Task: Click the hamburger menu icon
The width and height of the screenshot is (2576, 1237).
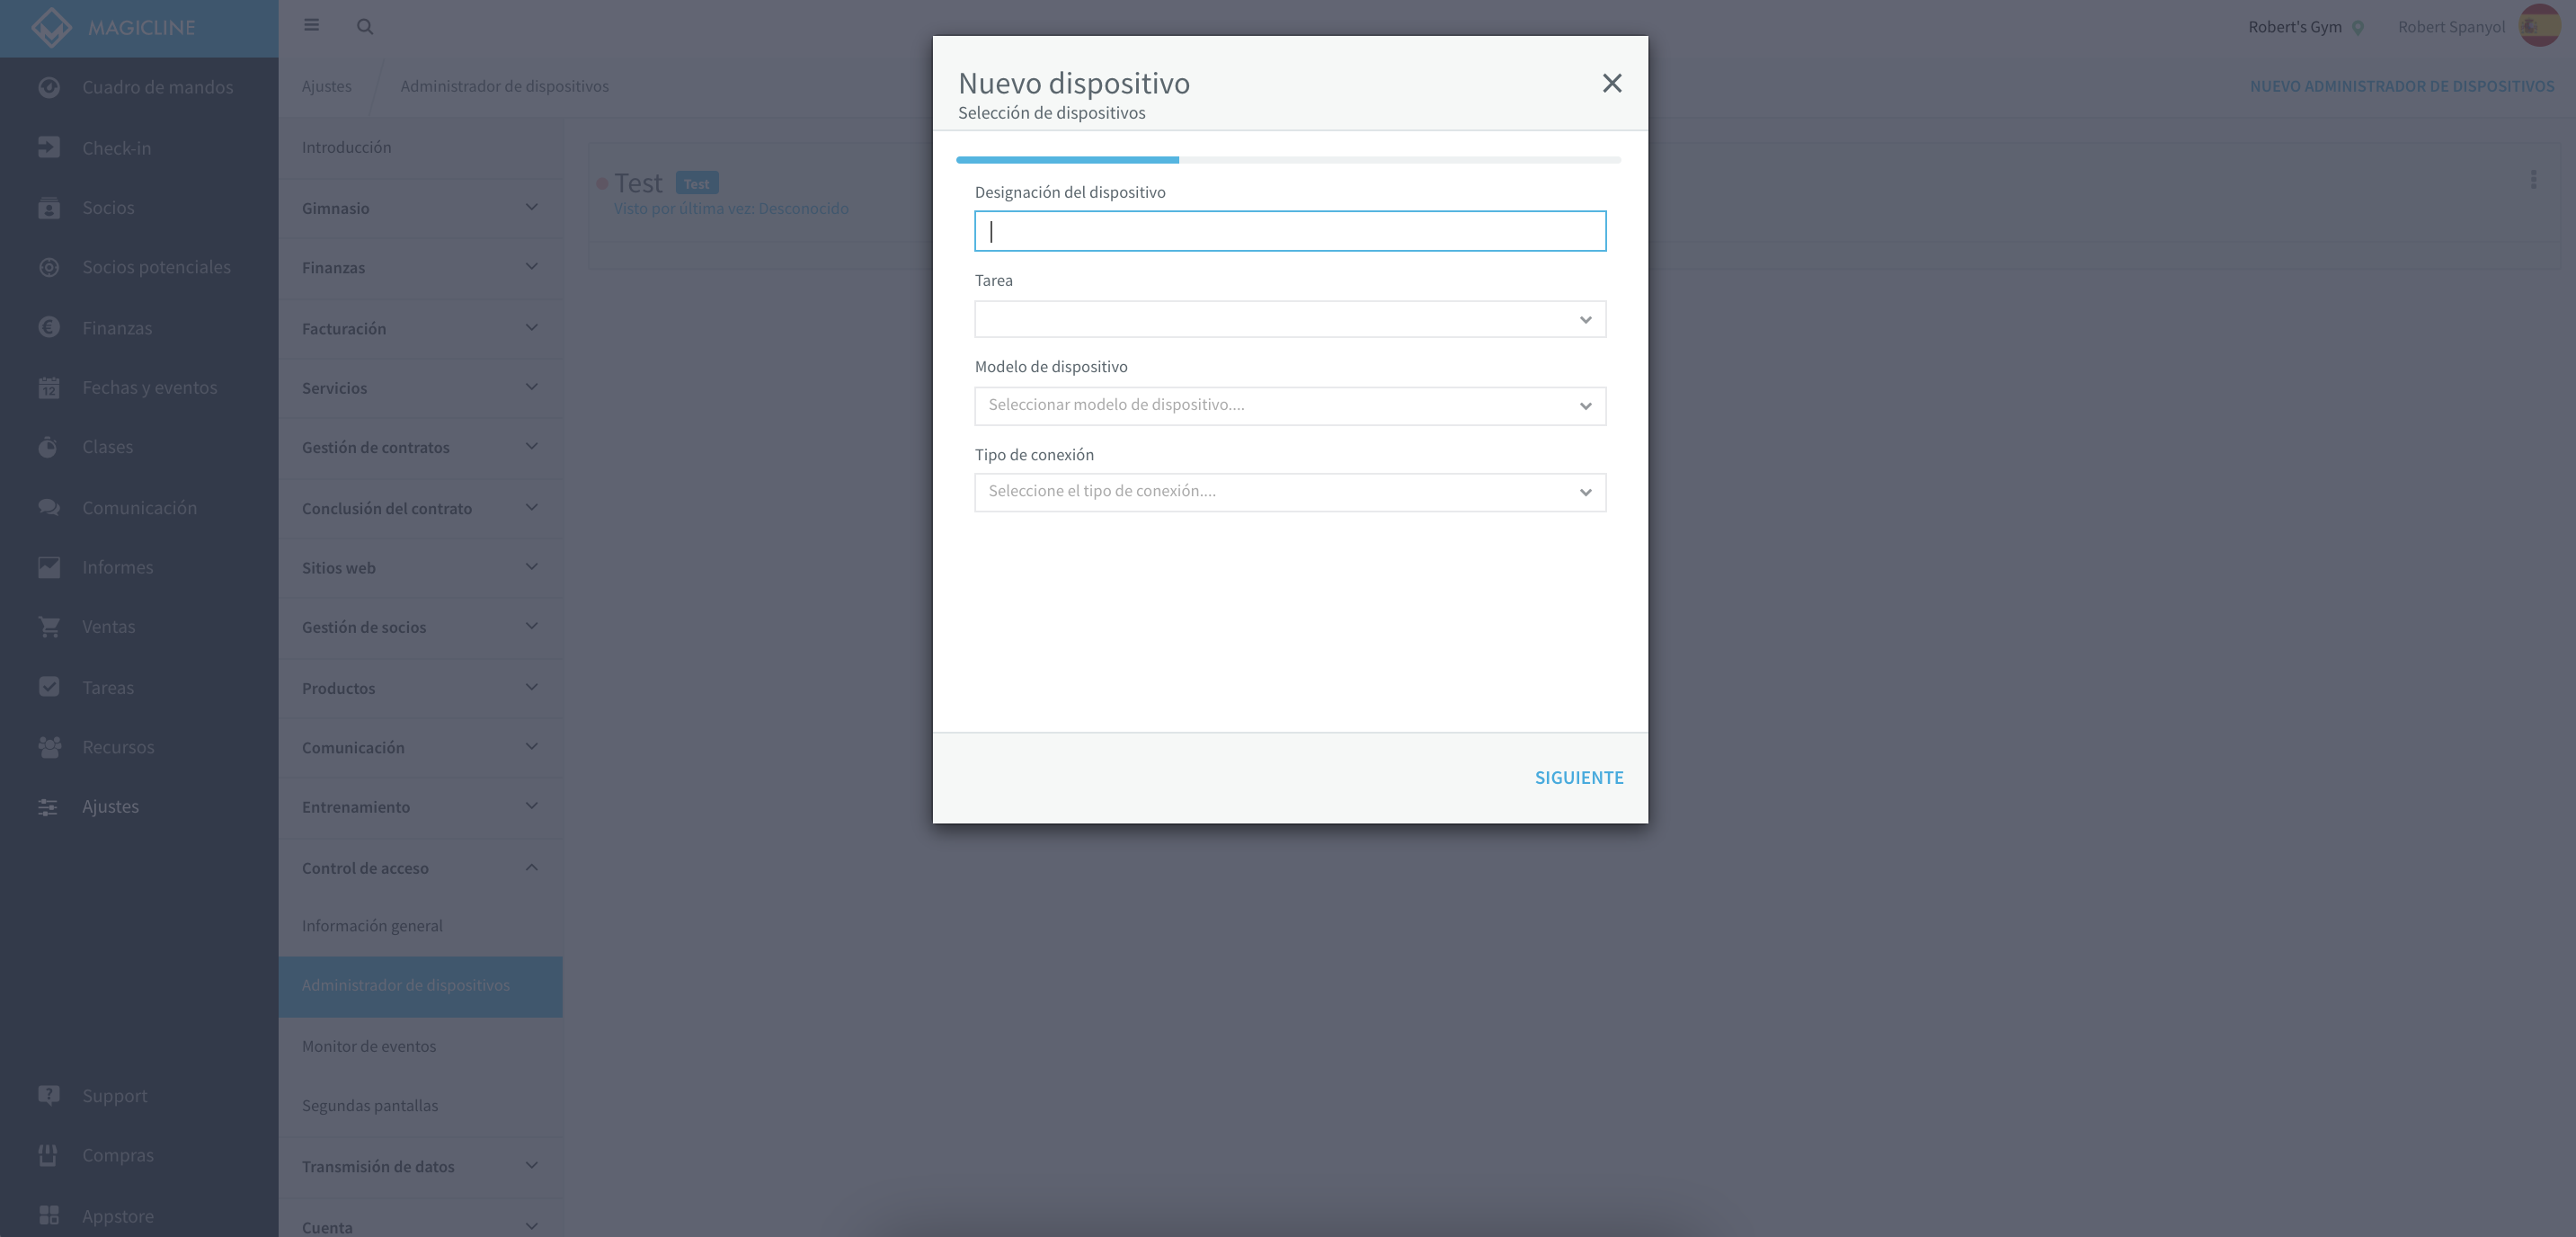Action: click(x=311, y=25)
